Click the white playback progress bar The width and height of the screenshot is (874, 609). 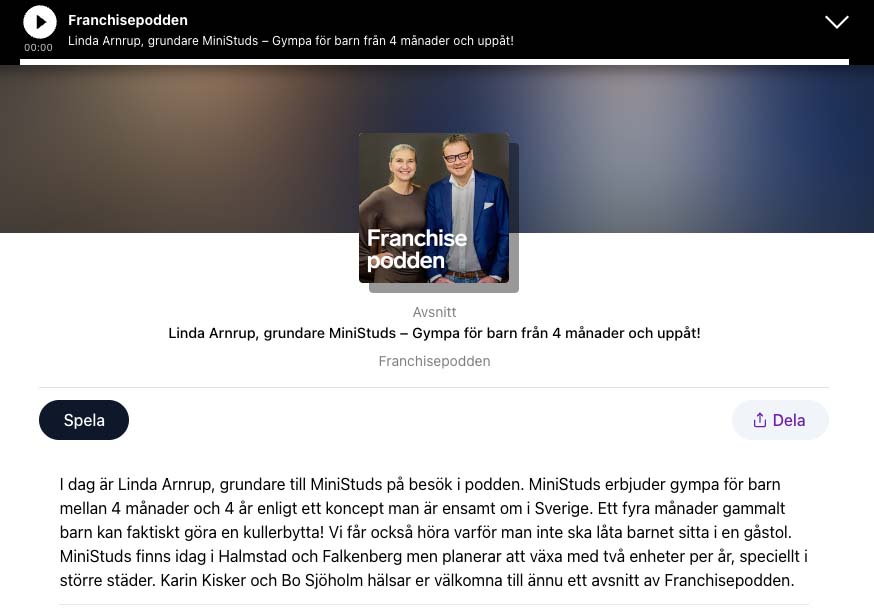pos(434,62)
